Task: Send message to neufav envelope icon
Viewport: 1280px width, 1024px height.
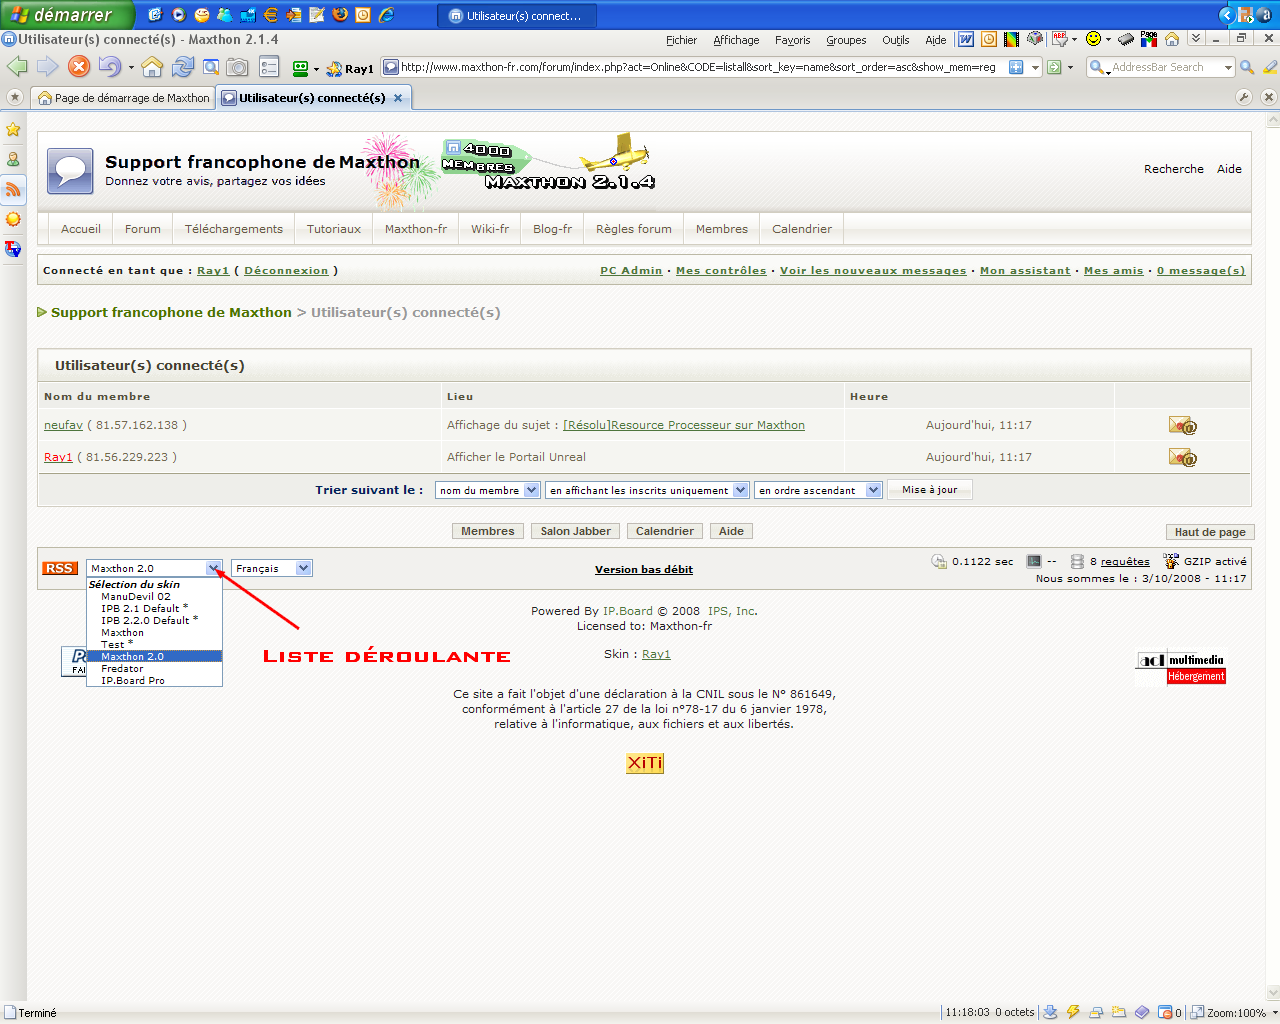Action: point(1182,425)
